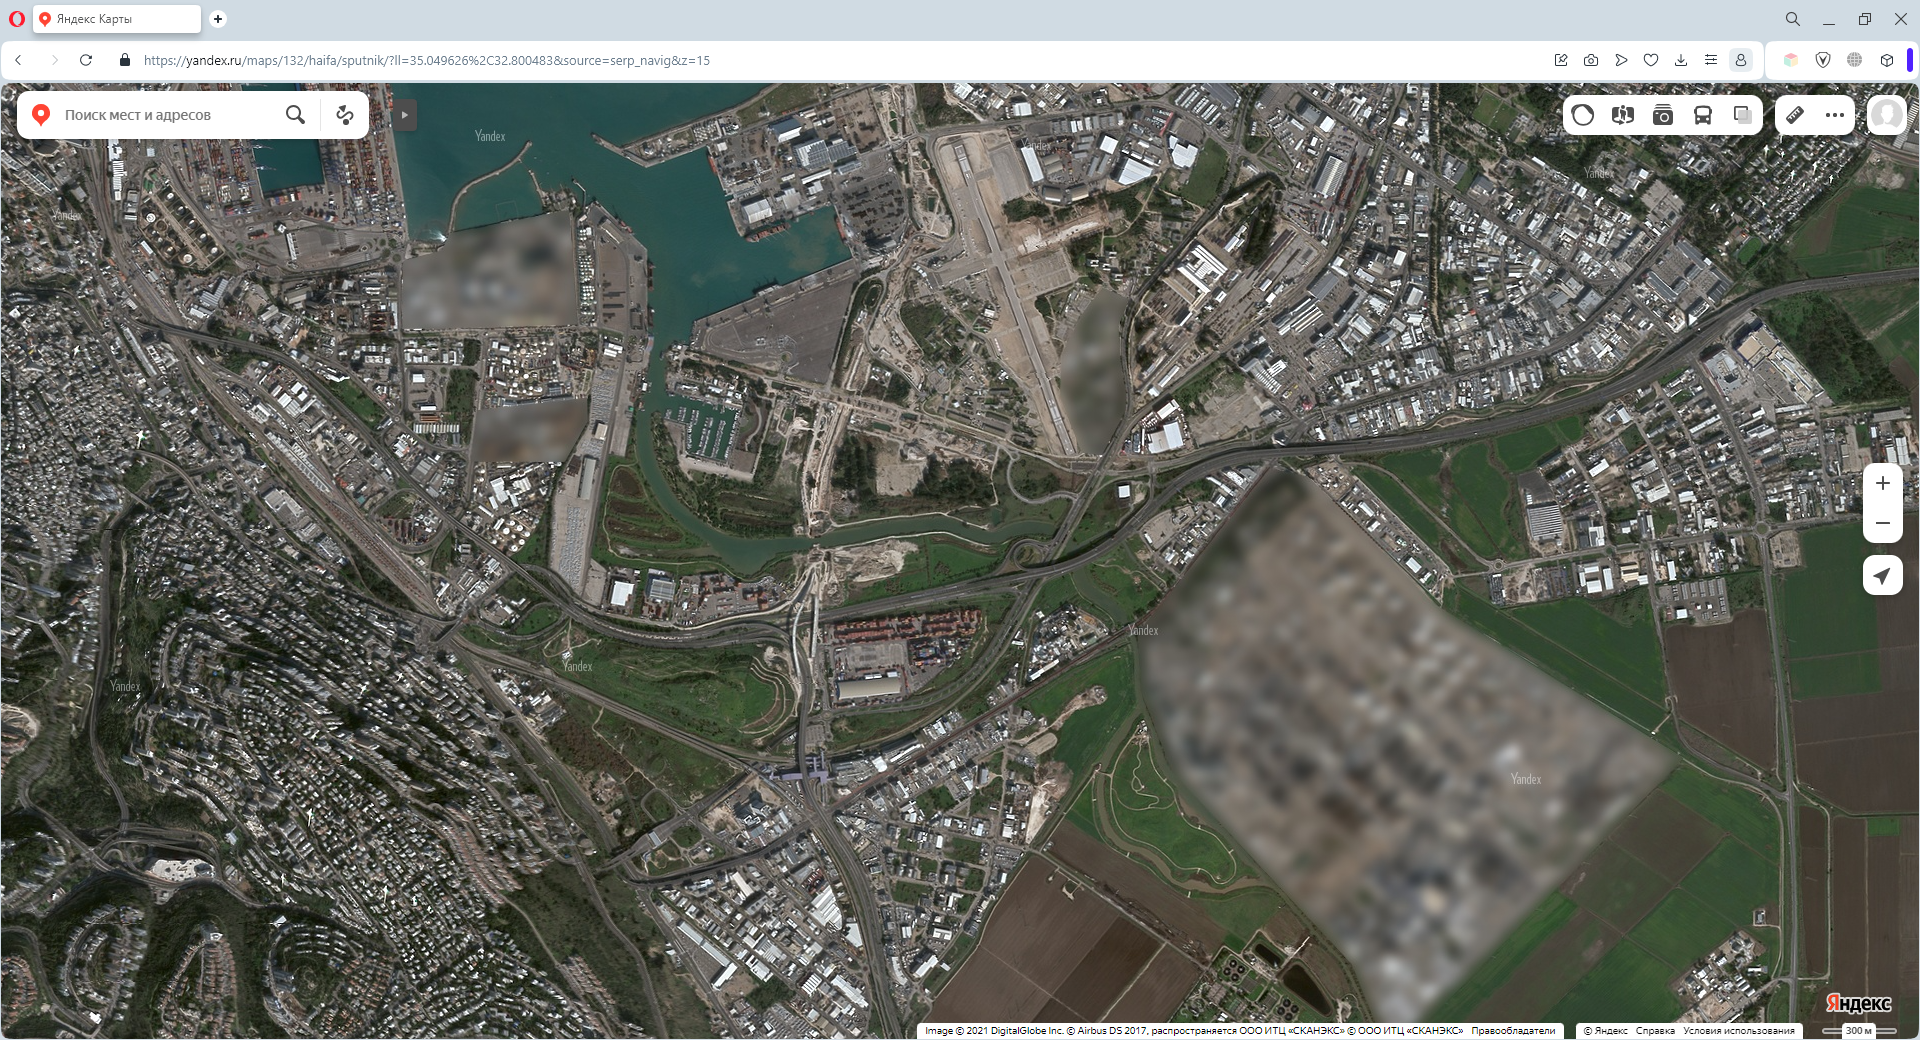Take a snapshot with the camera icon

[1591, 60]
